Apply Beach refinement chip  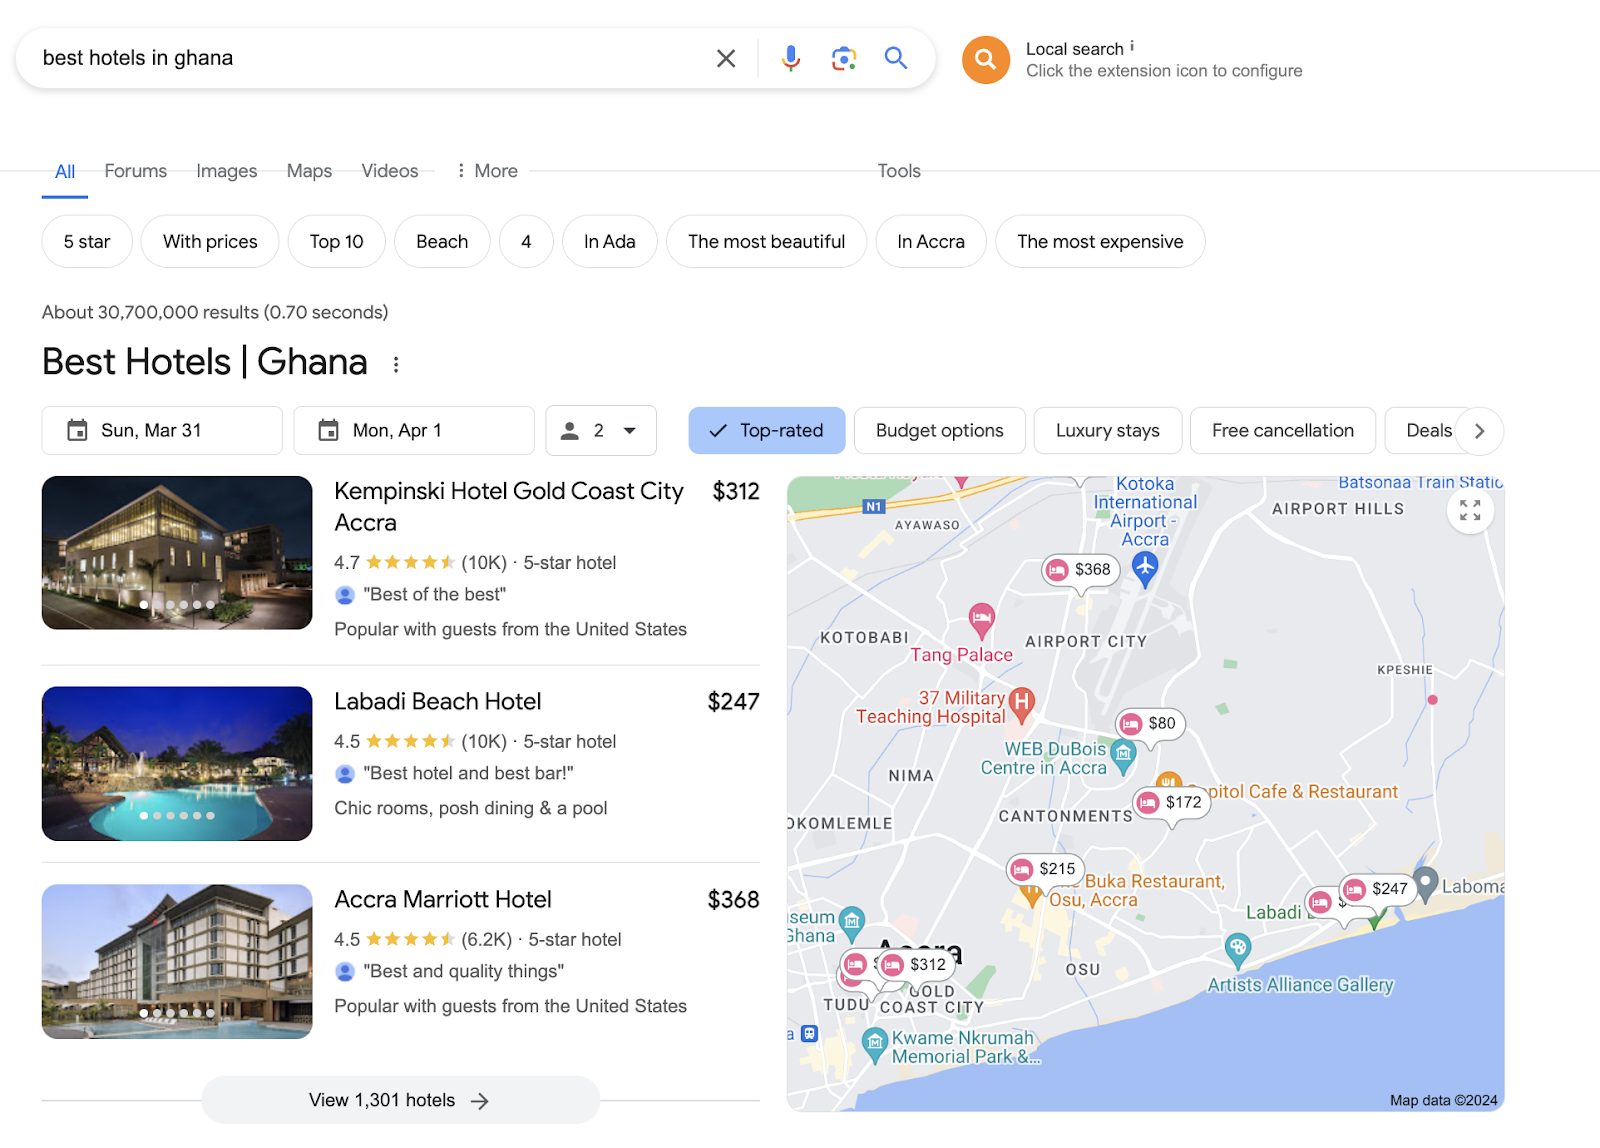click(442, 242)
